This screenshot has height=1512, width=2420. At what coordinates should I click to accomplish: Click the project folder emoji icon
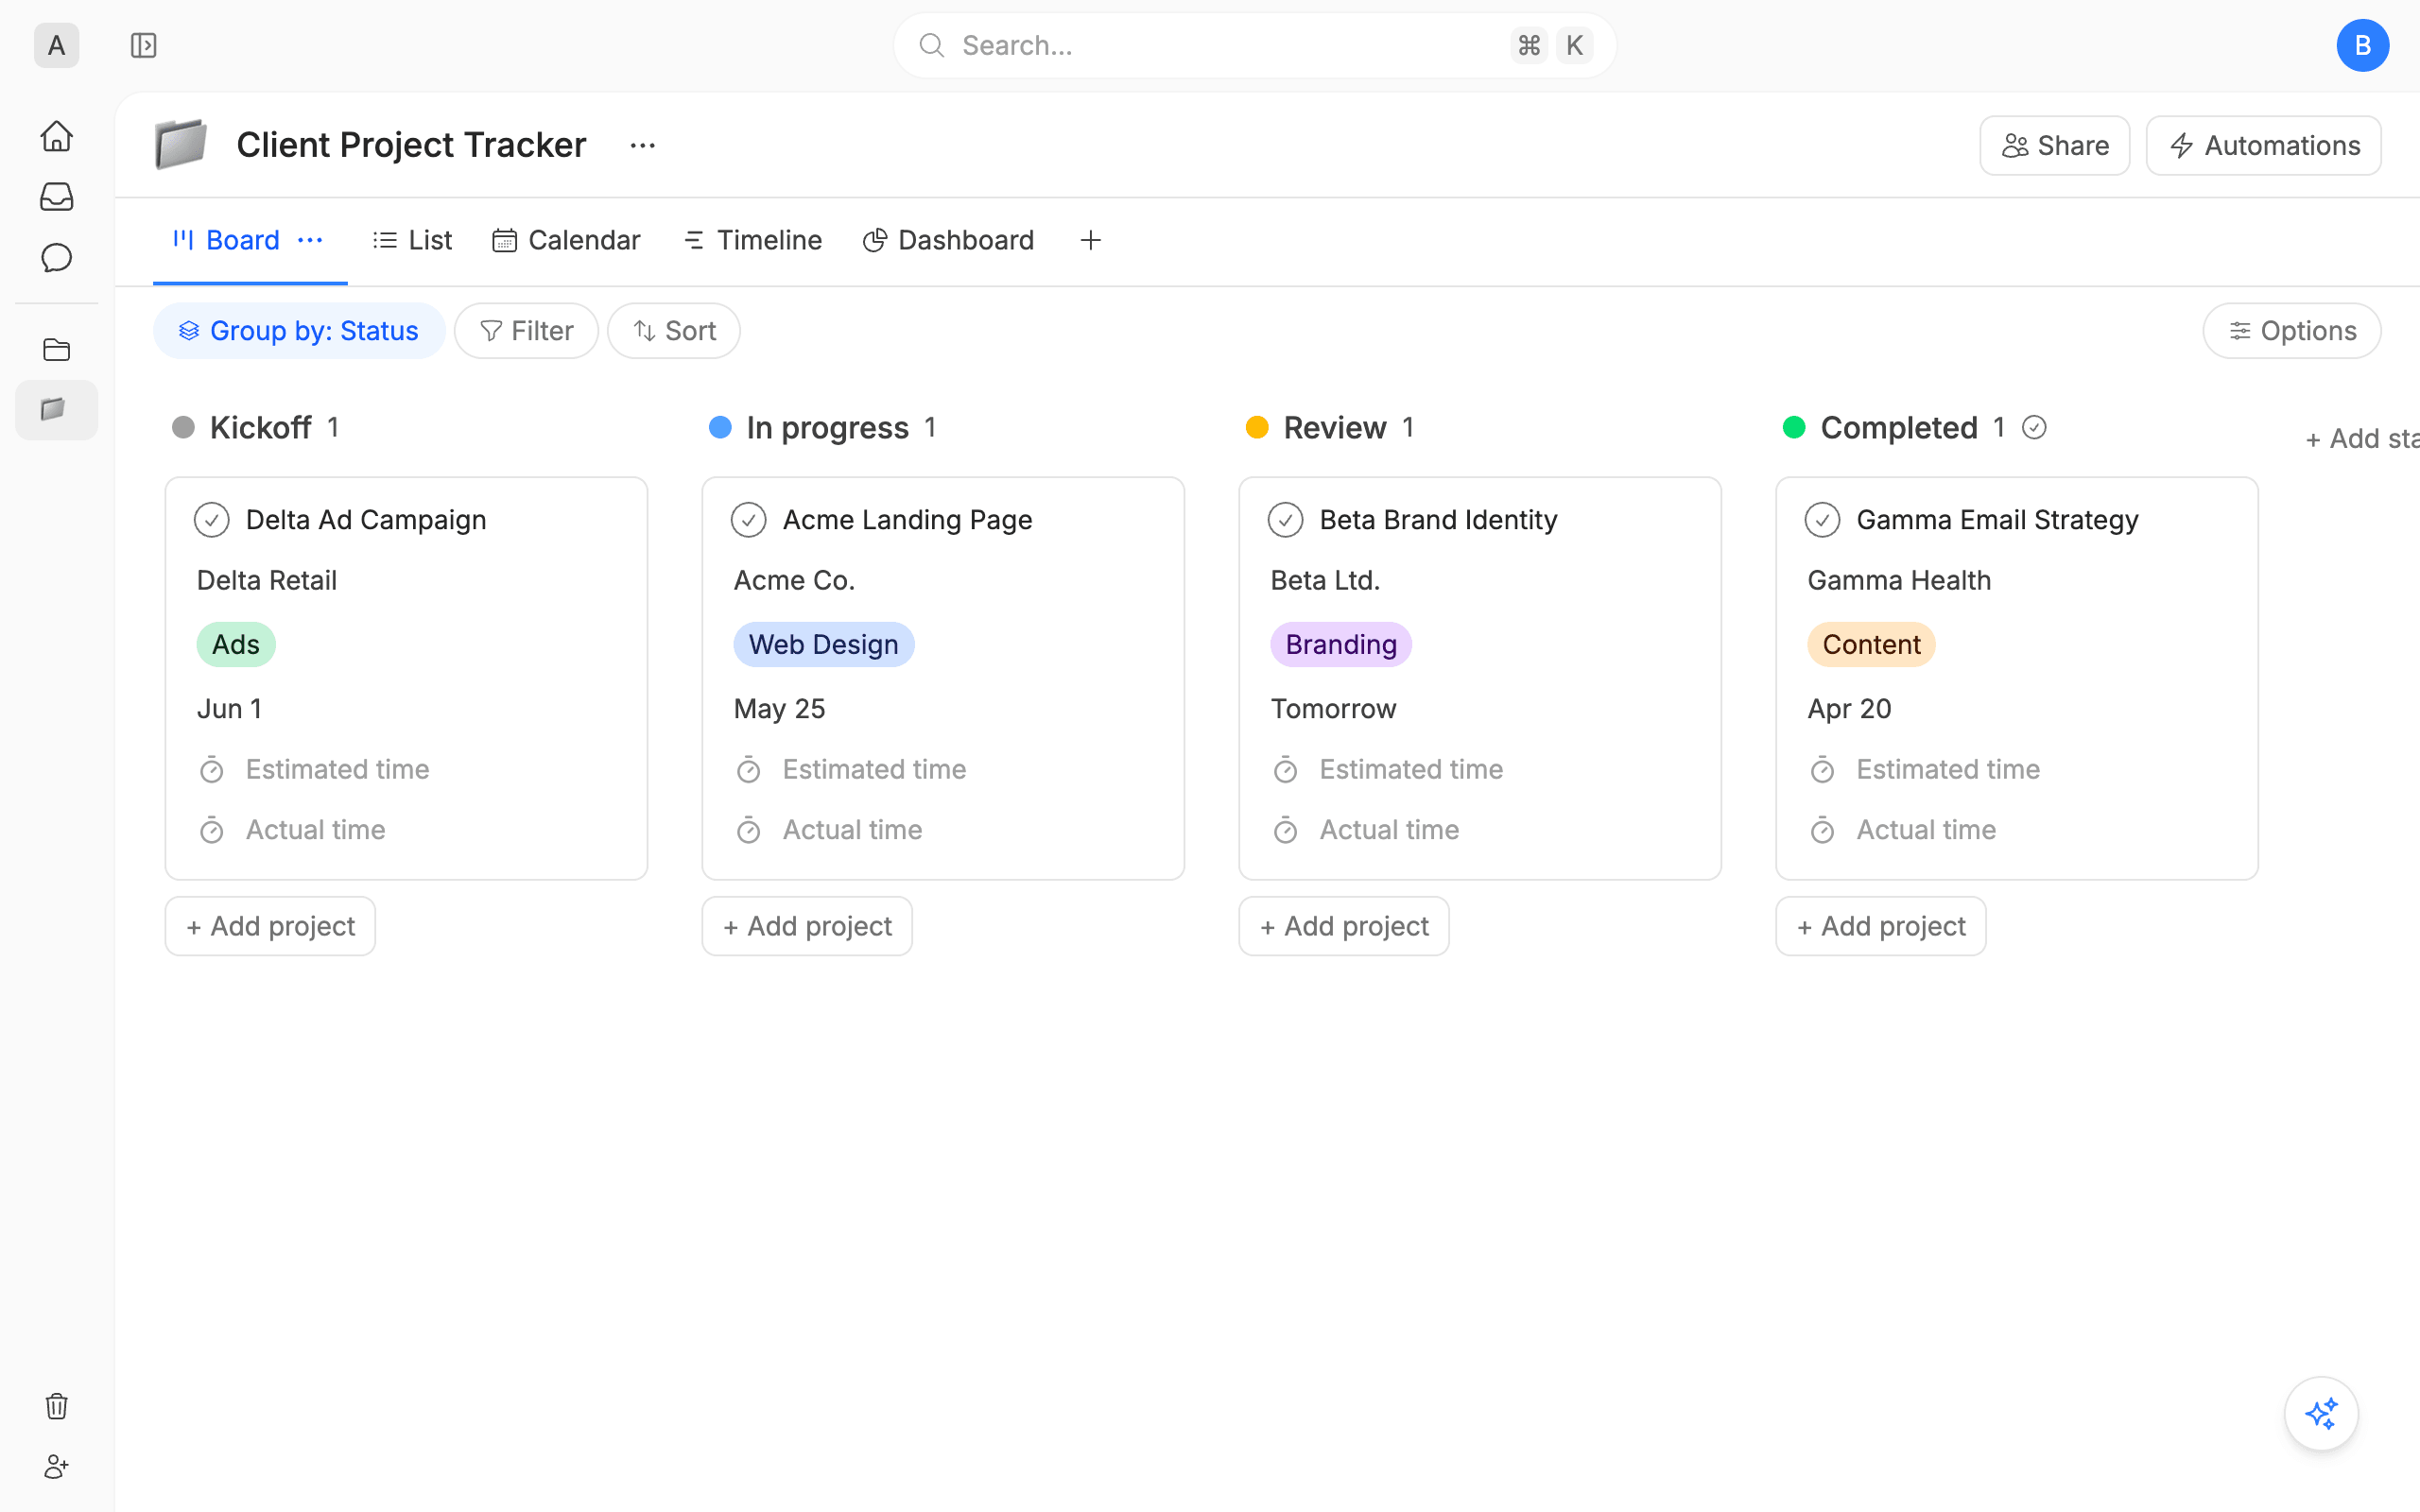click(181, 145)
